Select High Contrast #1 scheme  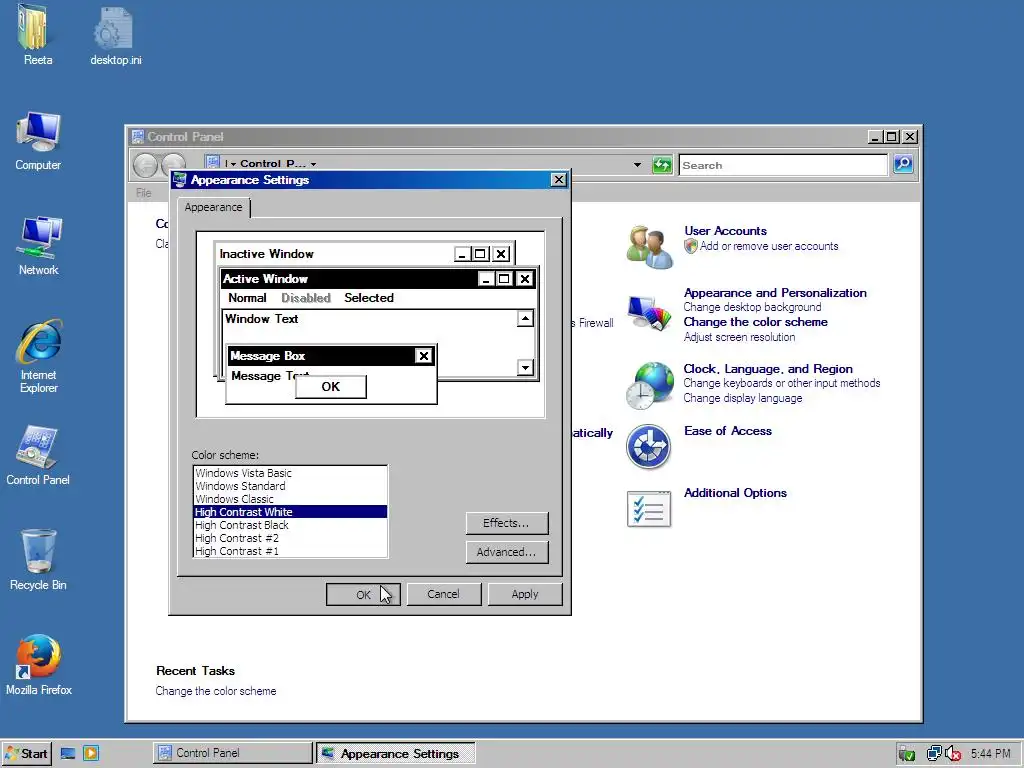click(x=290, y=551)
